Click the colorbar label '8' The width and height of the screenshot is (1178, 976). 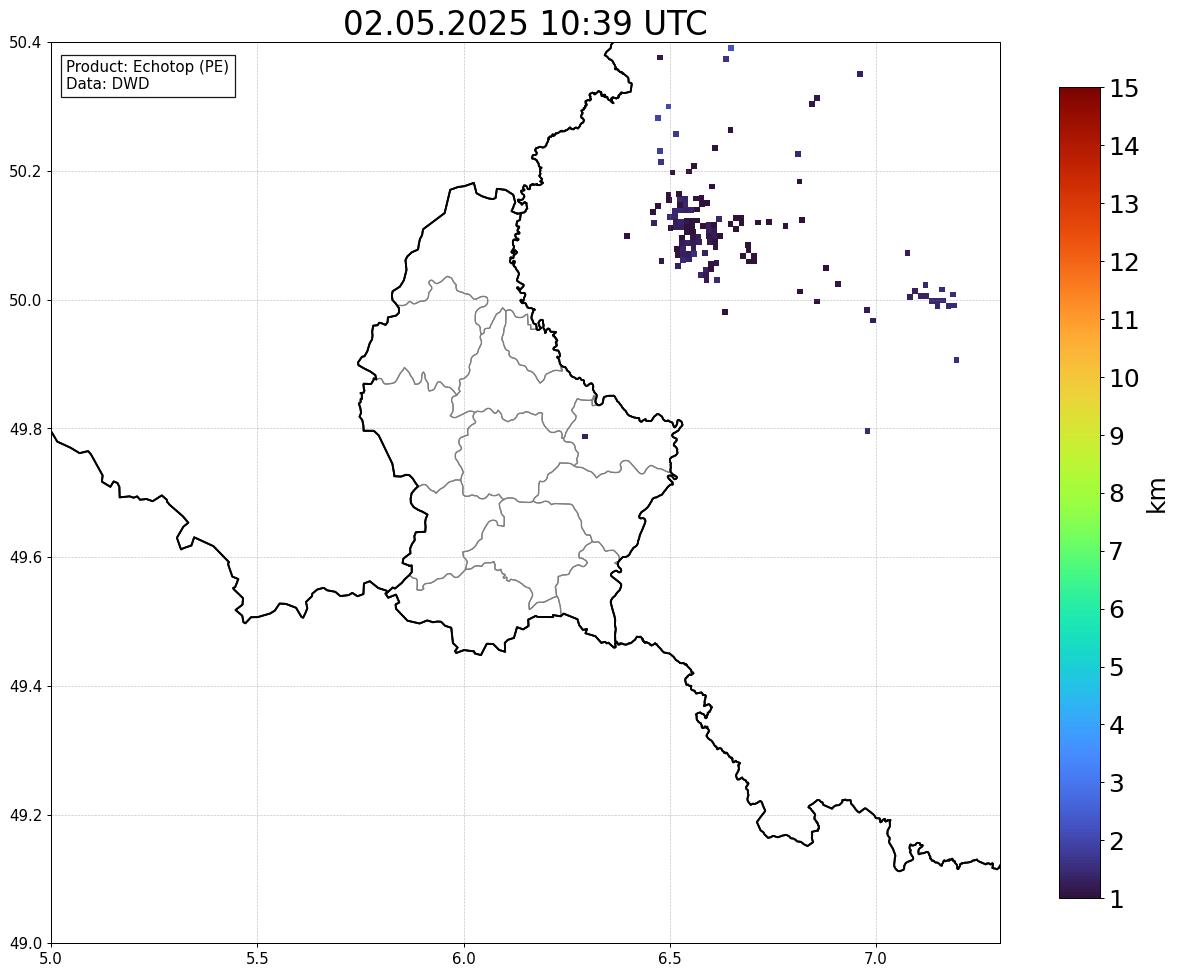tap(1117, 494)
